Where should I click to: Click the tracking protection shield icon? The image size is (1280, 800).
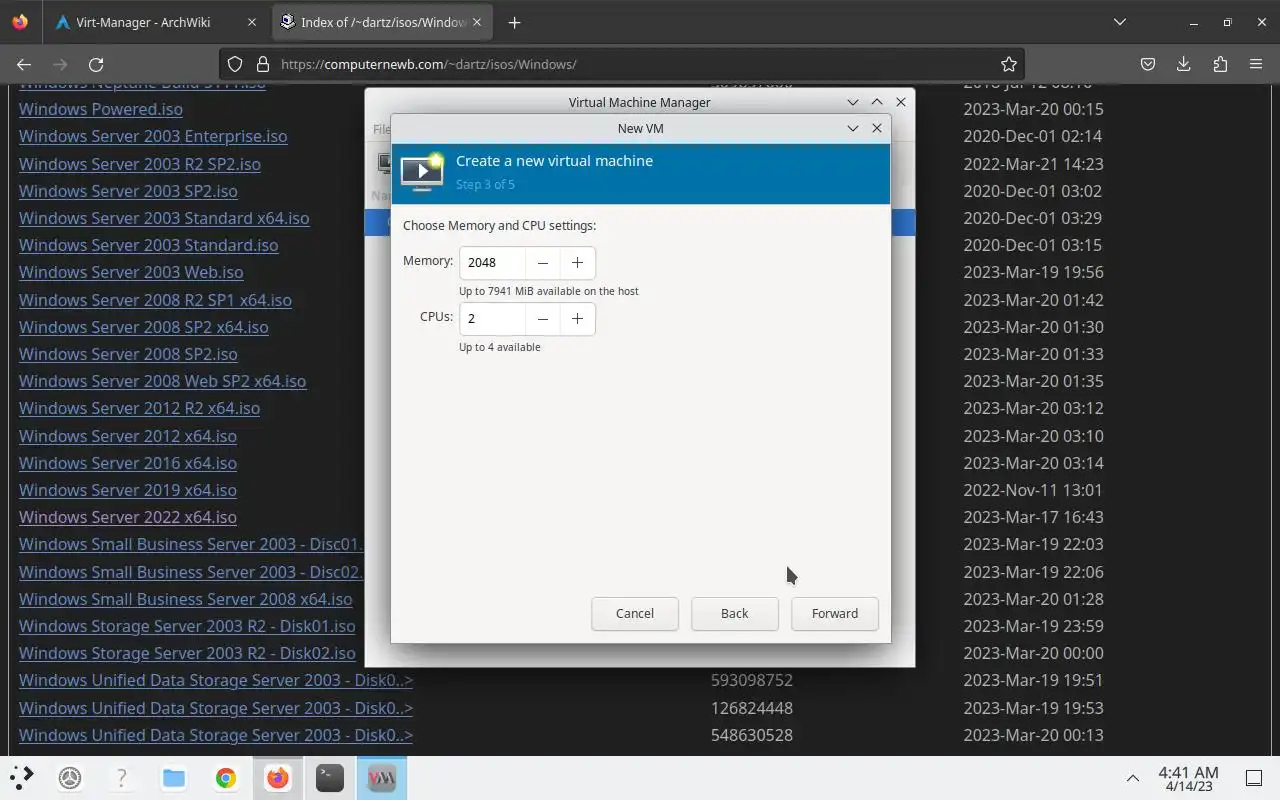(x=235, y=64)
